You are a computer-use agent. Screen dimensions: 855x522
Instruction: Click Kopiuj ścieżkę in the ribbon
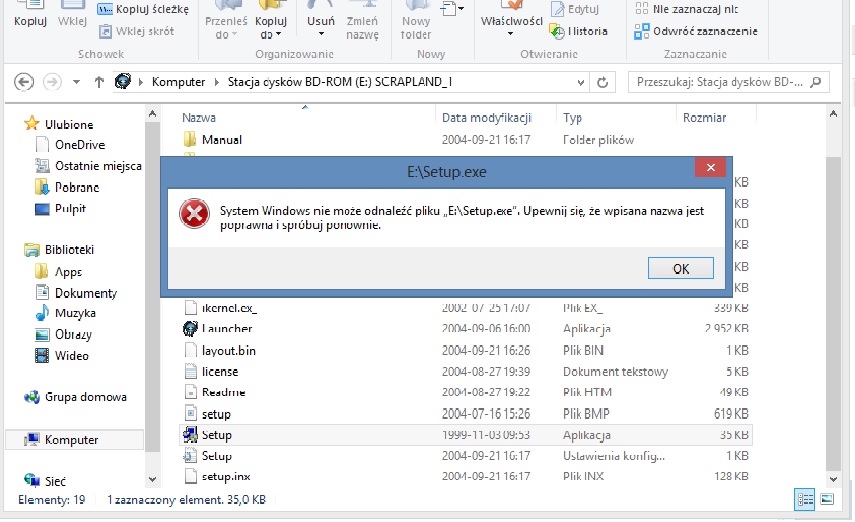coord(143,9)
